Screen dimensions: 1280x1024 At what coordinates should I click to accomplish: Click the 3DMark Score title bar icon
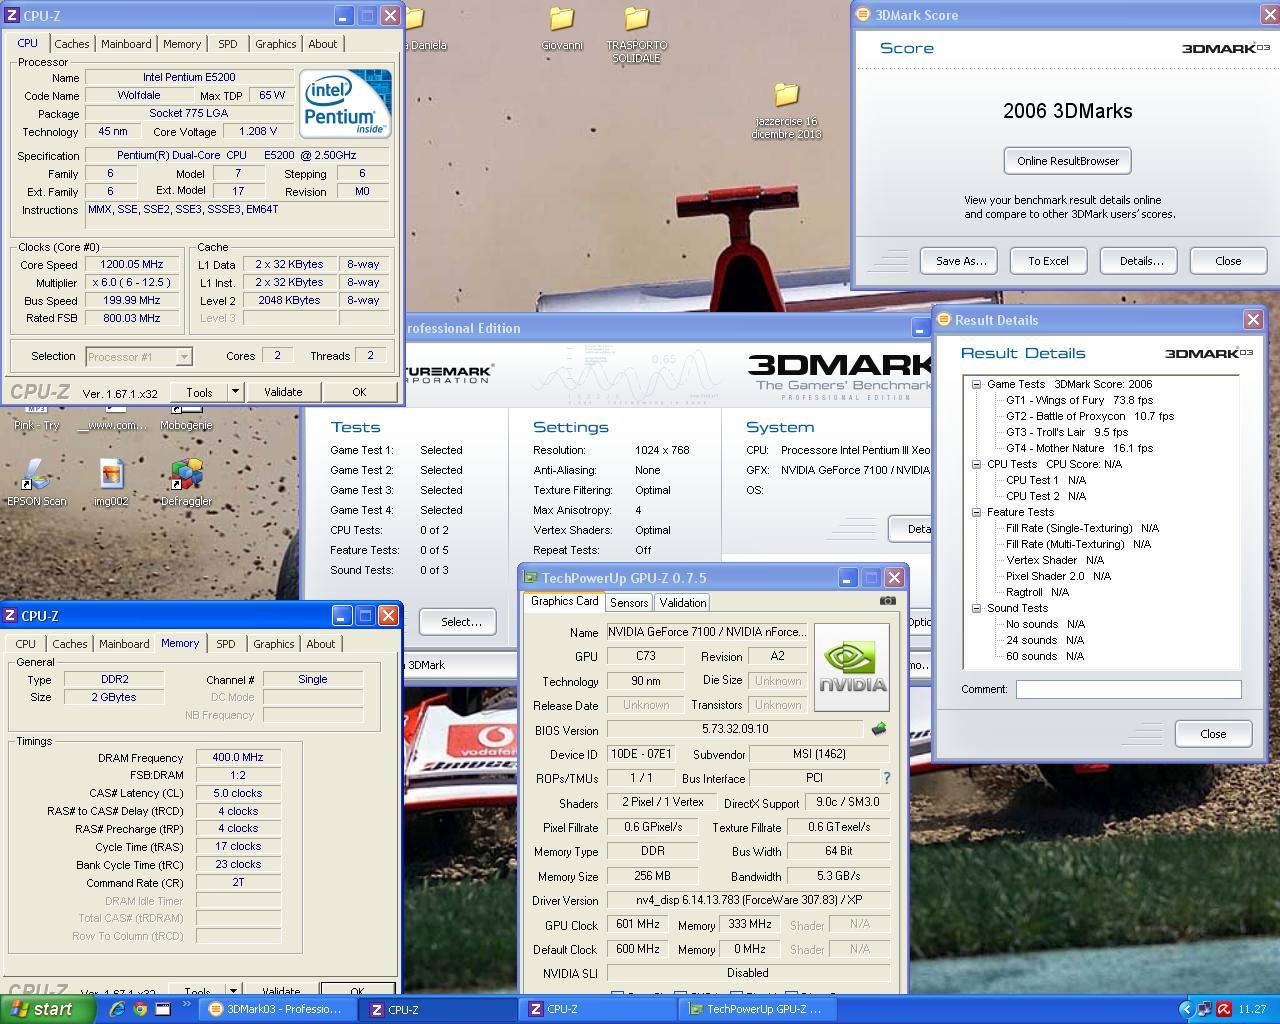pyautogui.click(x=863, y=14)
